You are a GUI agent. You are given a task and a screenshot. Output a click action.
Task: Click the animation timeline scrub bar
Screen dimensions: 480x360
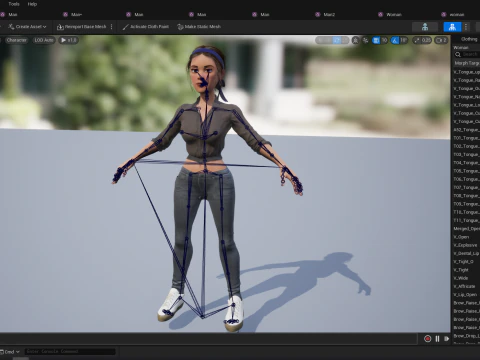(x=209, y=339)
